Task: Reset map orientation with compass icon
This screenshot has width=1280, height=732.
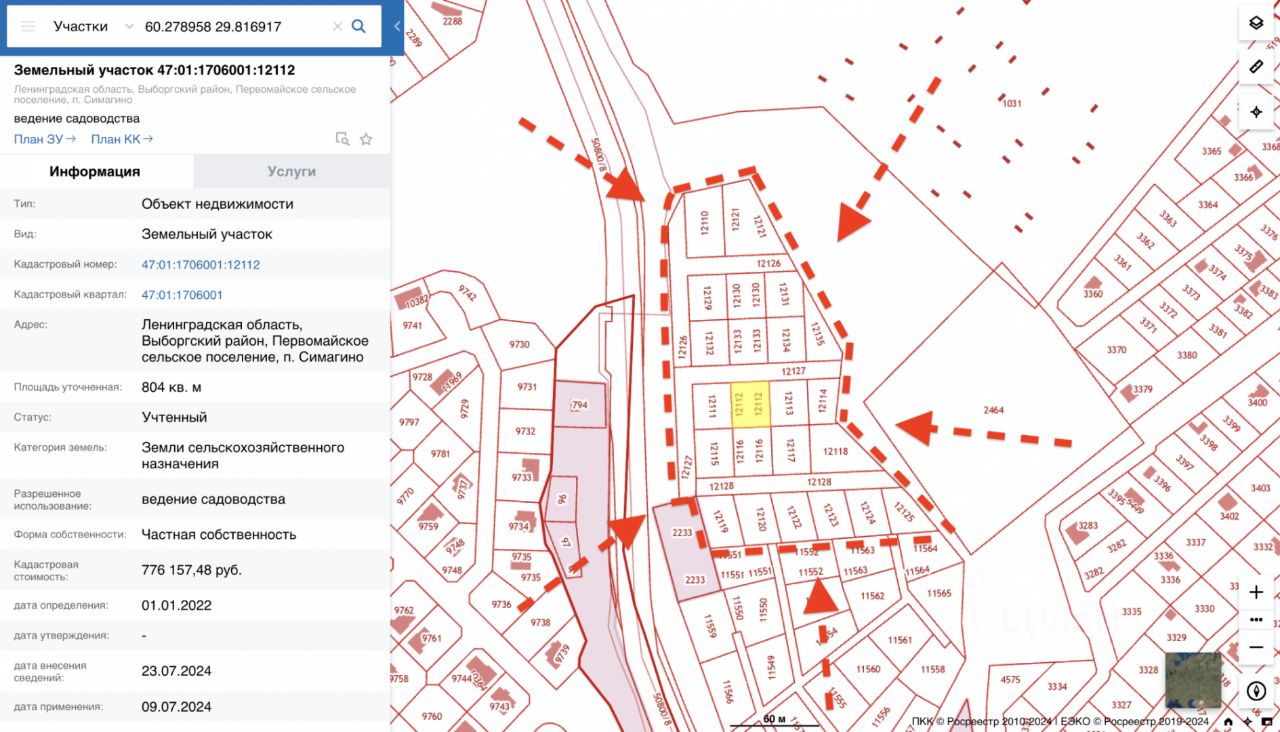Action: (x=1257, y=691)
